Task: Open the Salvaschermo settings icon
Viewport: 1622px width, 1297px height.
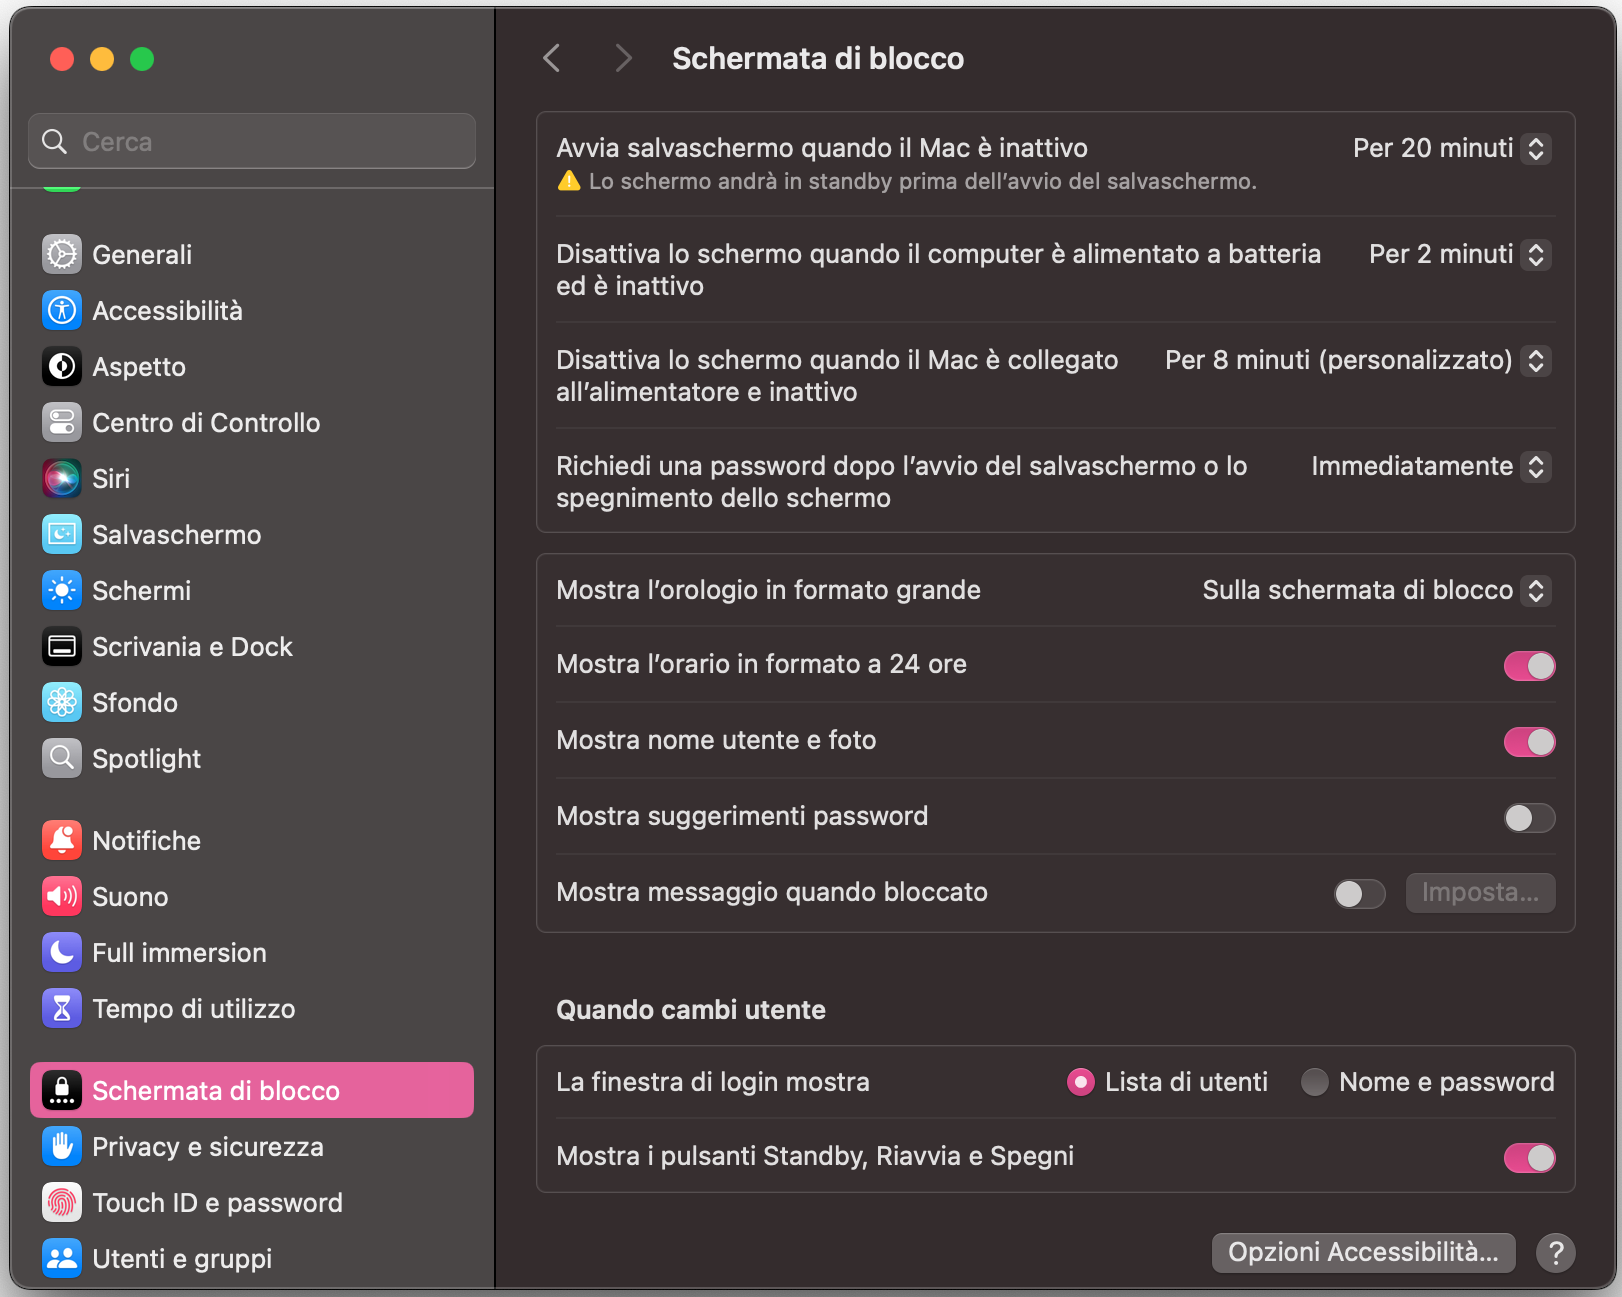Action: click(61, 534)
